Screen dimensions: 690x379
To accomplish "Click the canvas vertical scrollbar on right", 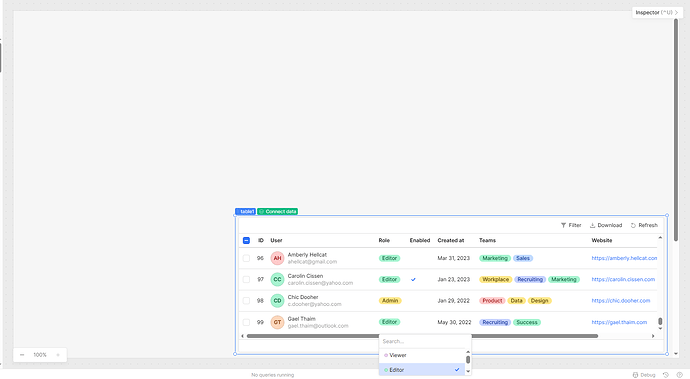I will coord(676,130).
